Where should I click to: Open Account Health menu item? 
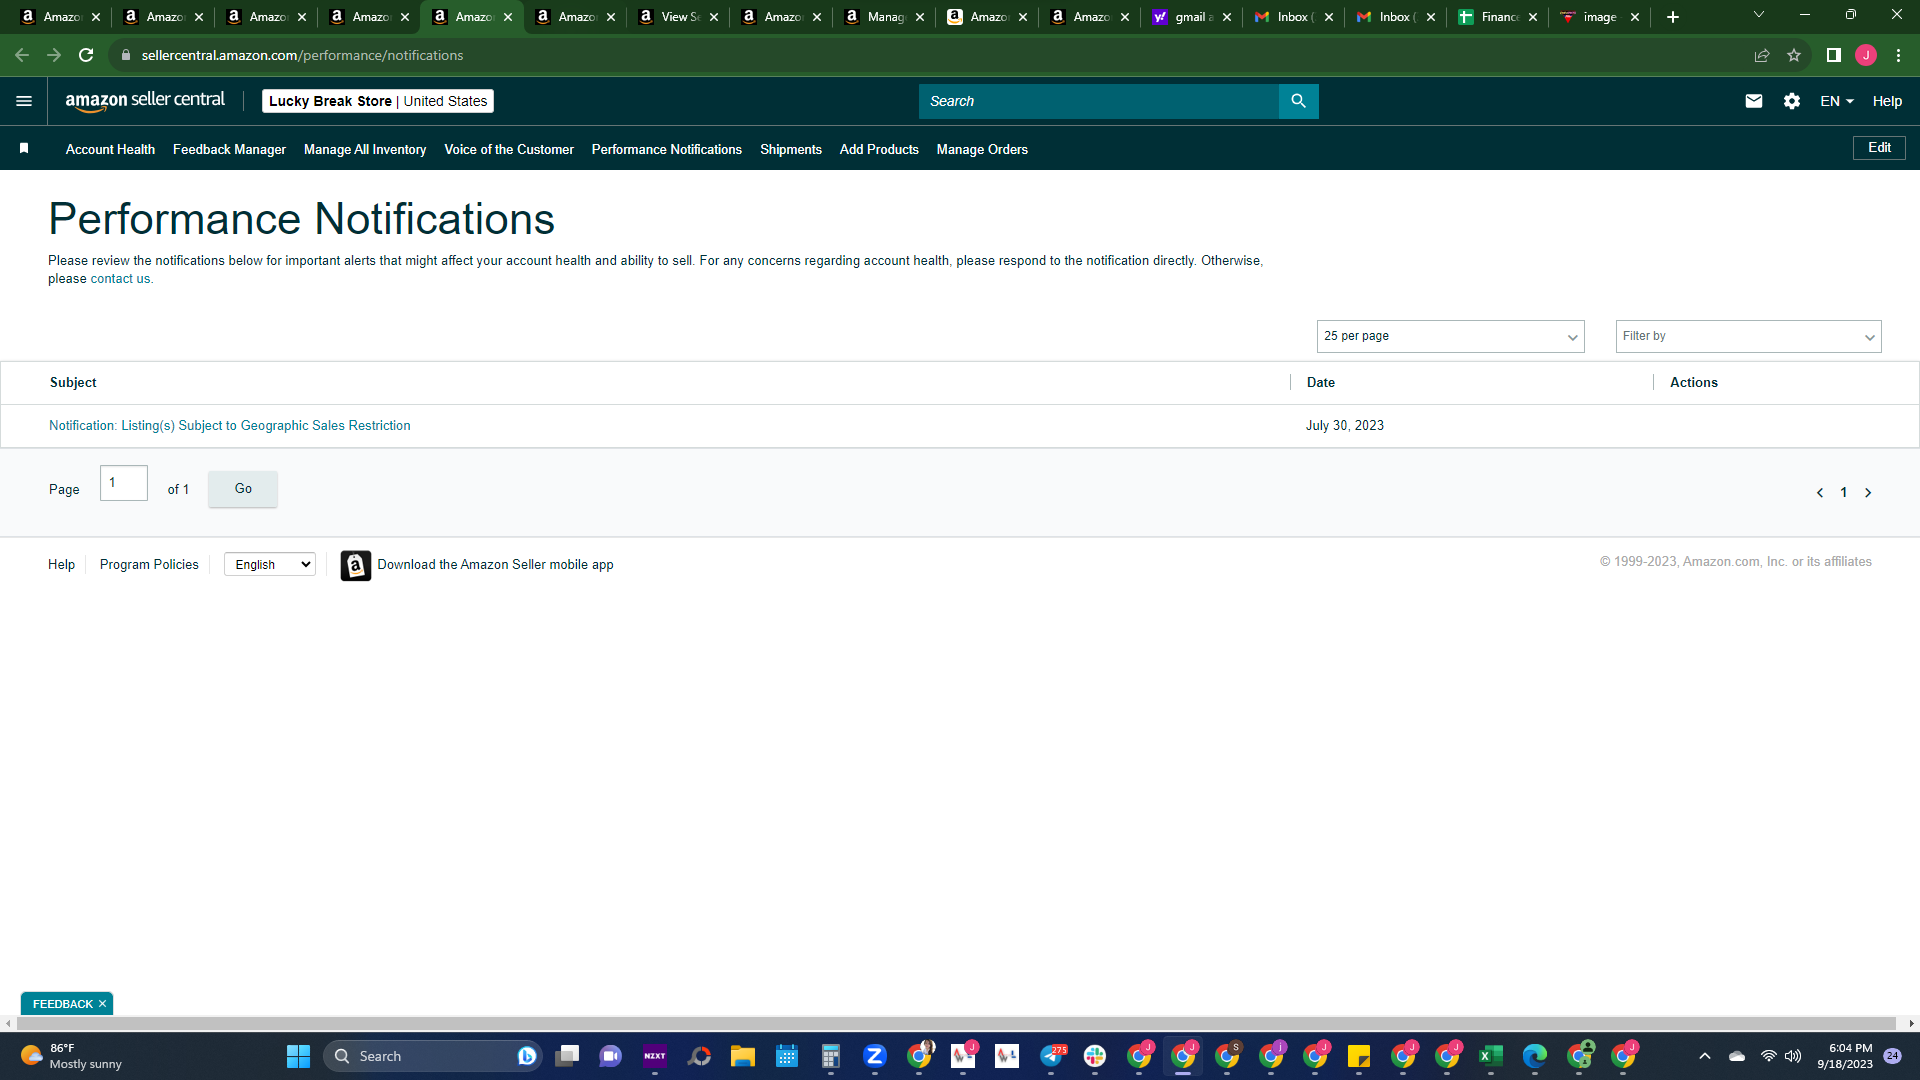point(110,149)
